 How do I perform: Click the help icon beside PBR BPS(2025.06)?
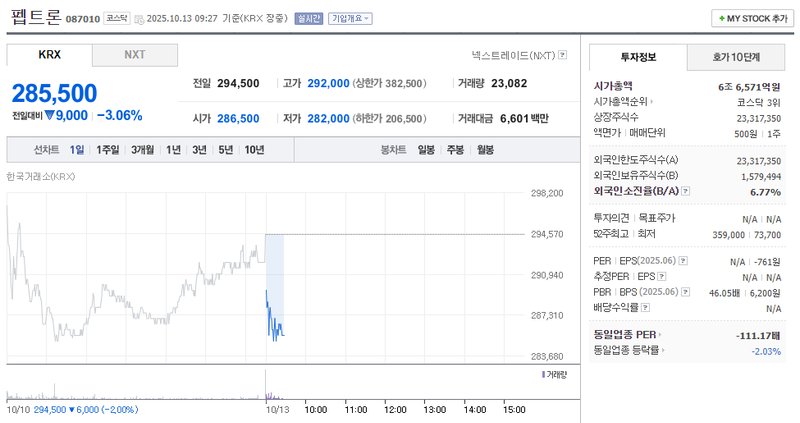click(683, 291)
